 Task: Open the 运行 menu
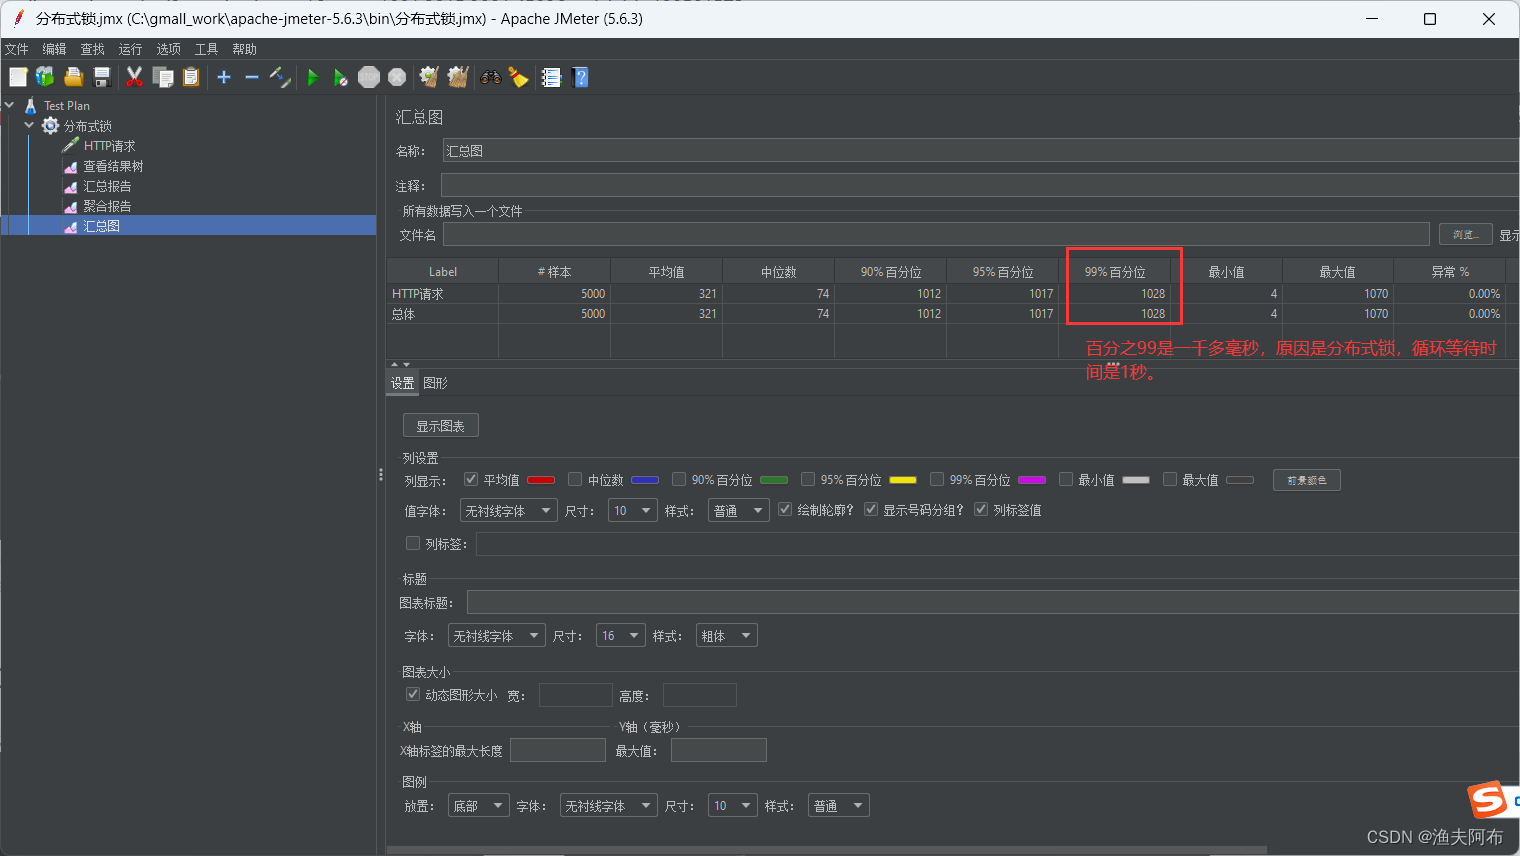[130, 49]
